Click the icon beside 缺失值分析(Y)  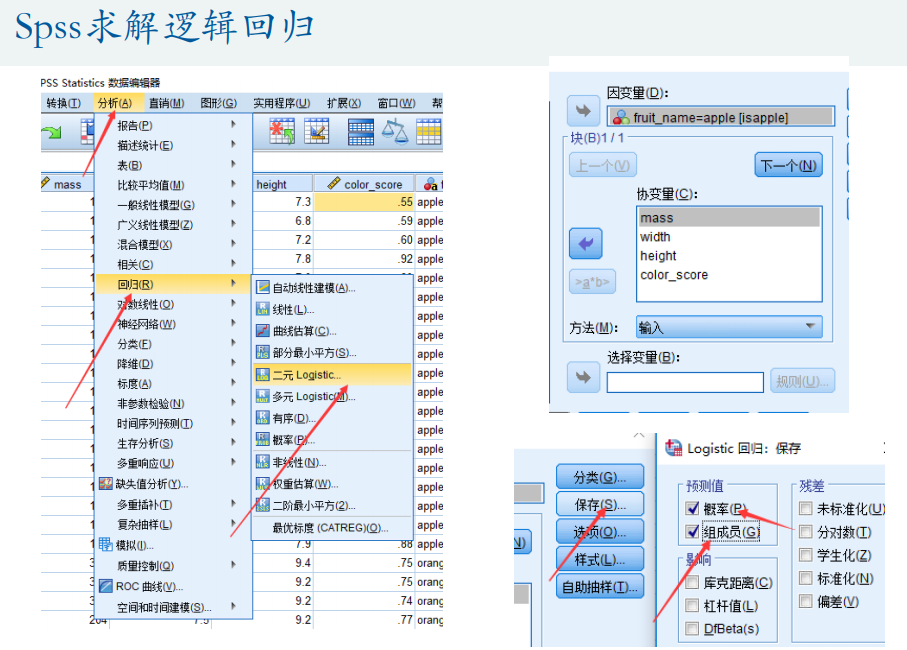click(106, 483)
